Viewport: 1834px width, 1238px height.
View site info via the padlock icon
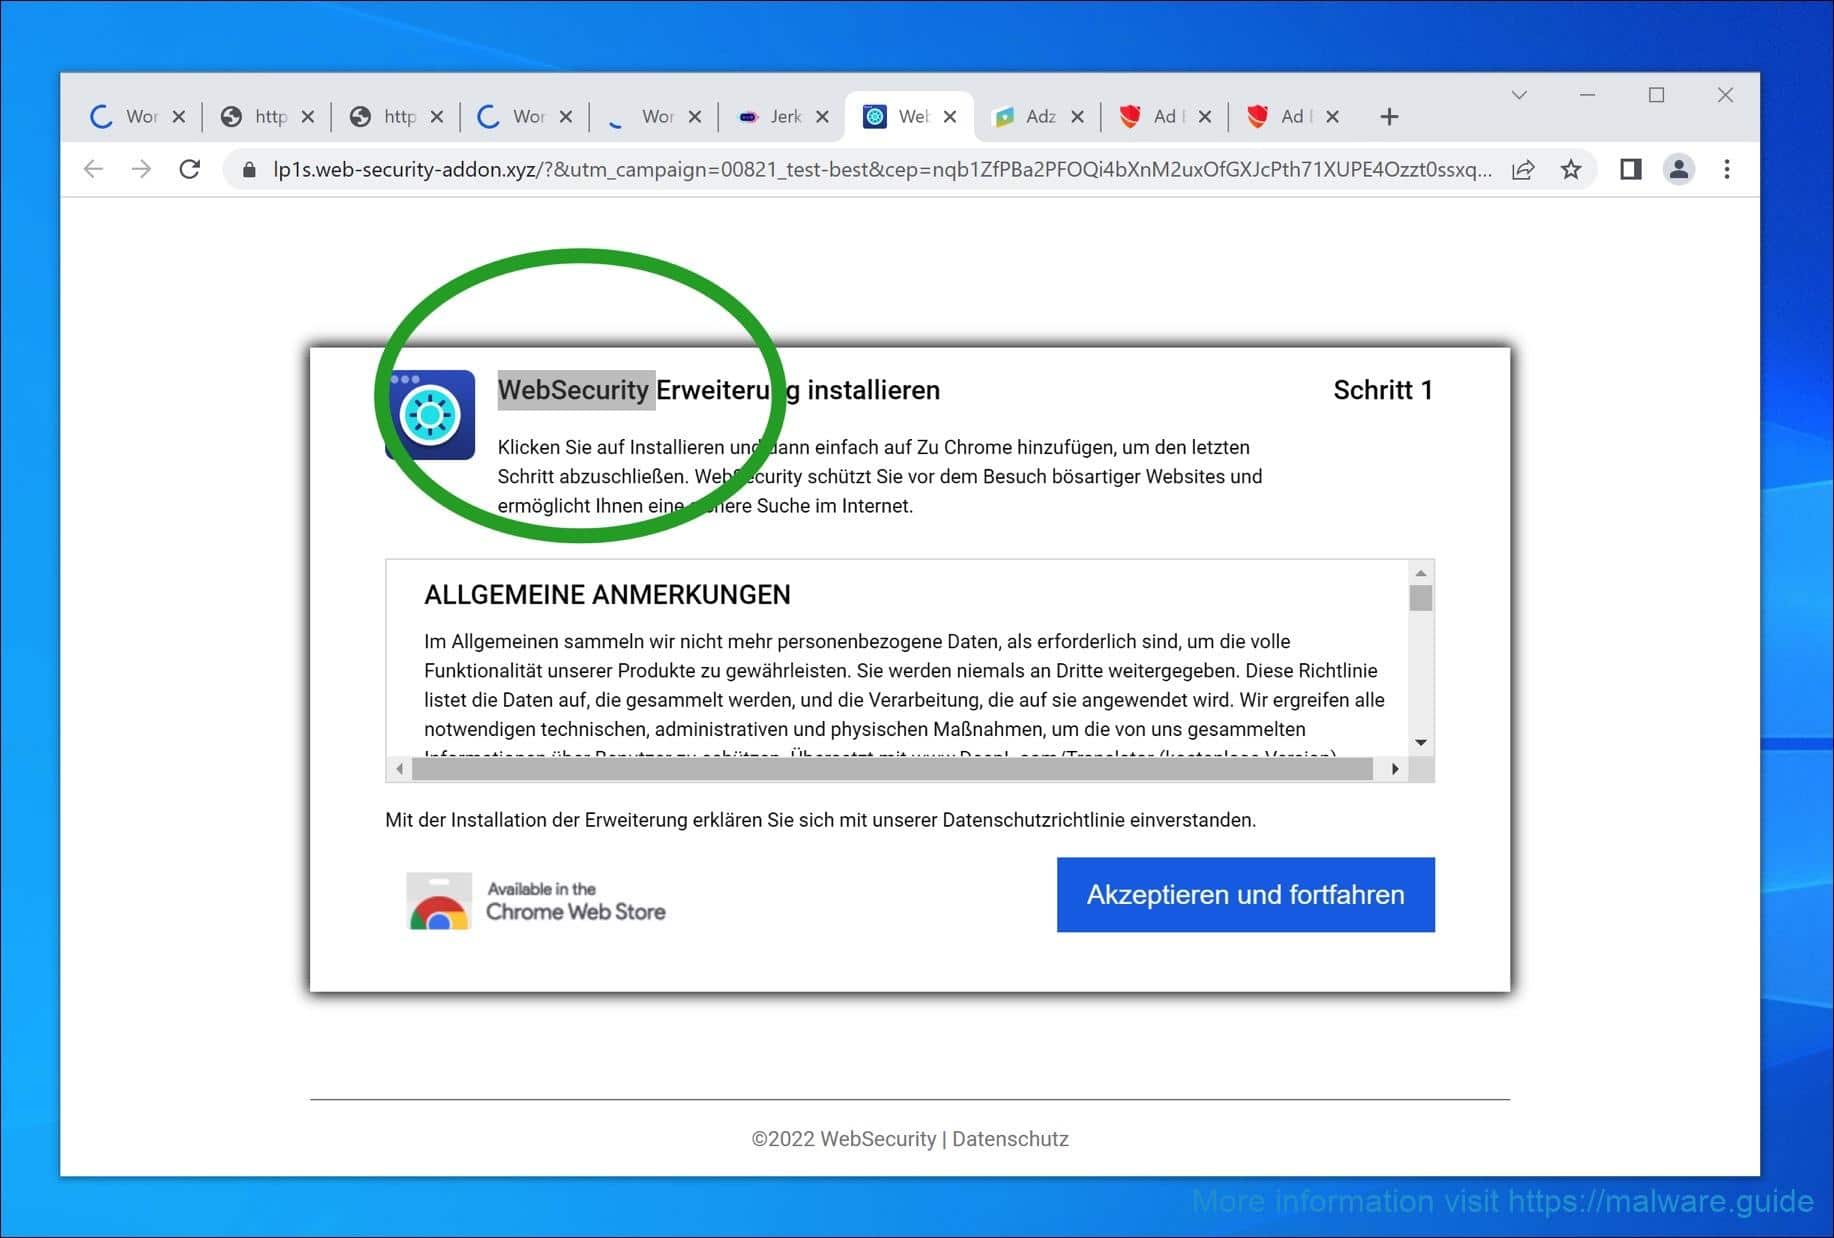249,170
